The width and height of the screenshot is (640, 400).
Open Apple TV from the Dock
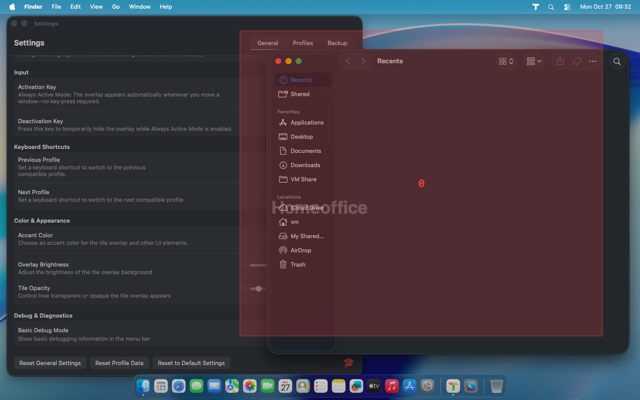click(x=374, y=386)
